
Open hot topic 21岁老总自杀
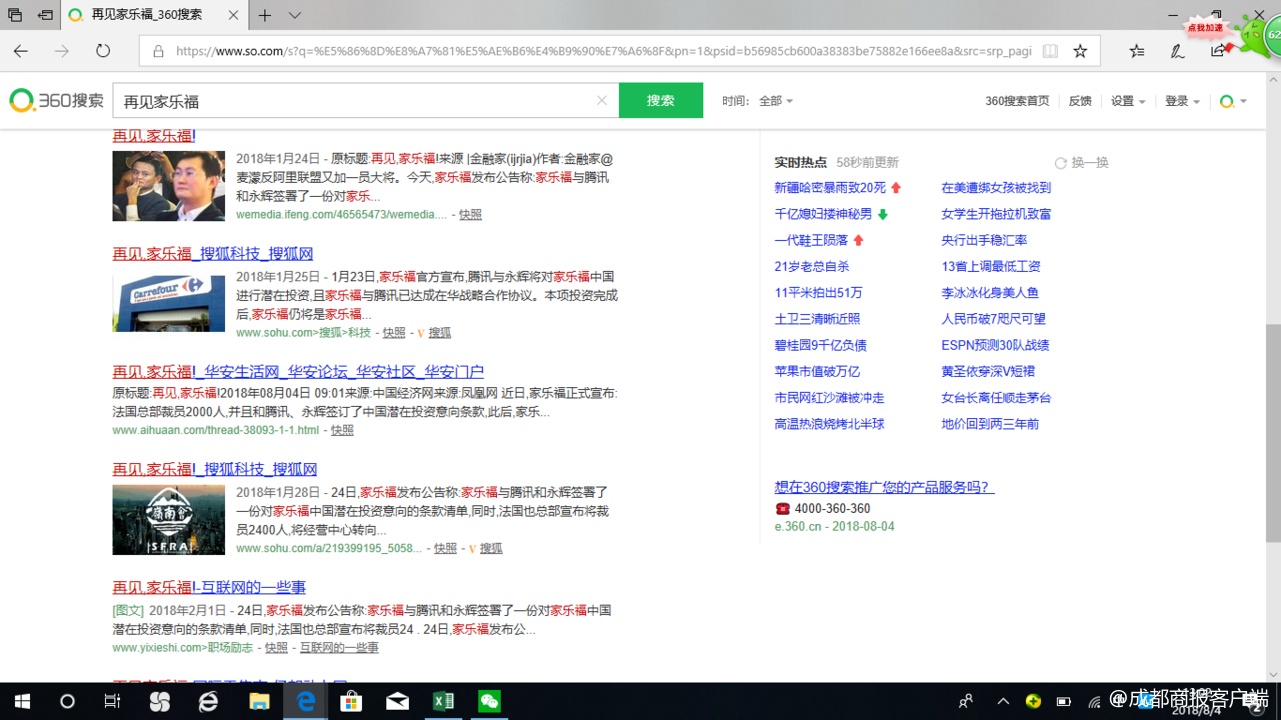[x=812, y=266]
